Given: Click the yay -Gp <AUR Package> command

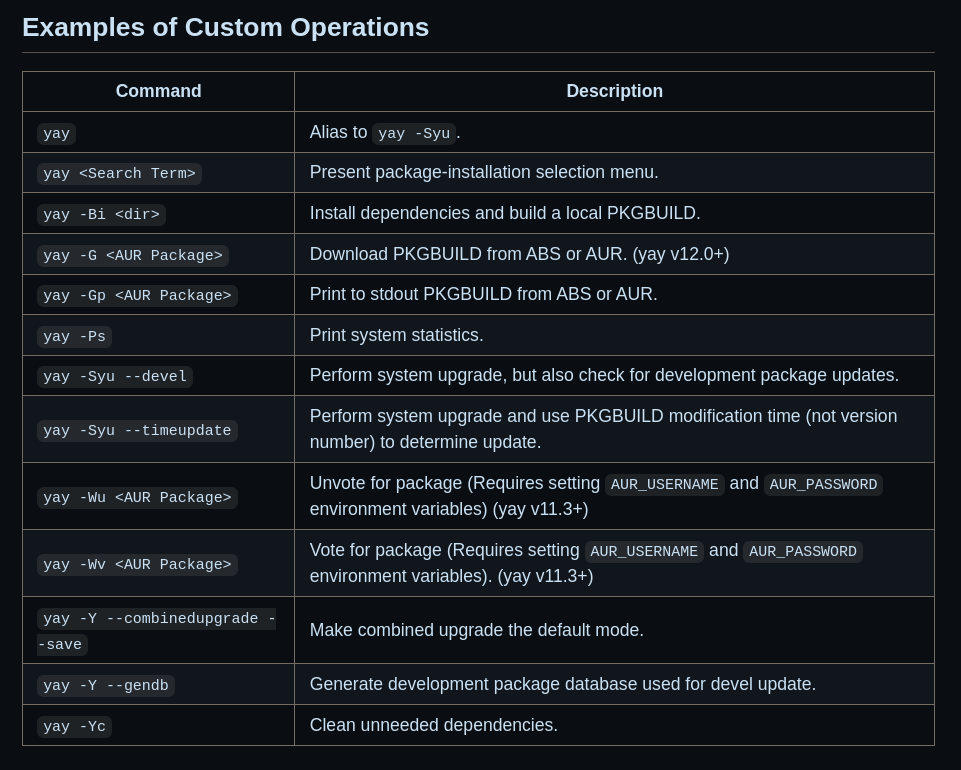Looking at the screenshot, I should (137, 295).
